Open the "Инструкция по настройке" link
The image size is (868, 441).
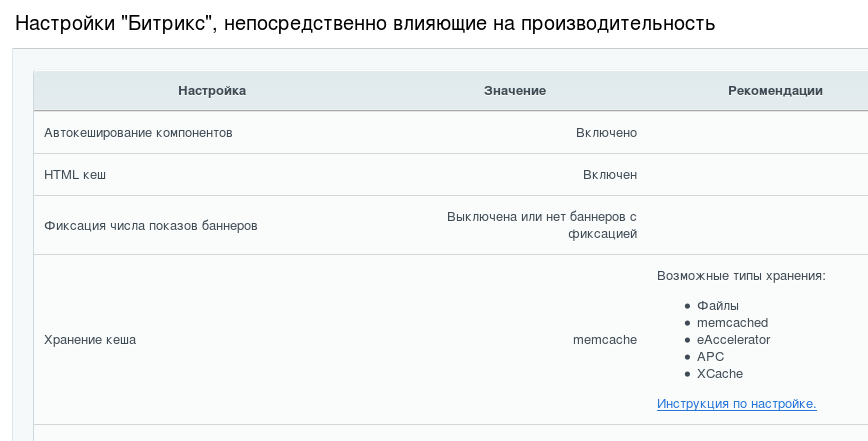pyautogui.click(x=736, y=404)
